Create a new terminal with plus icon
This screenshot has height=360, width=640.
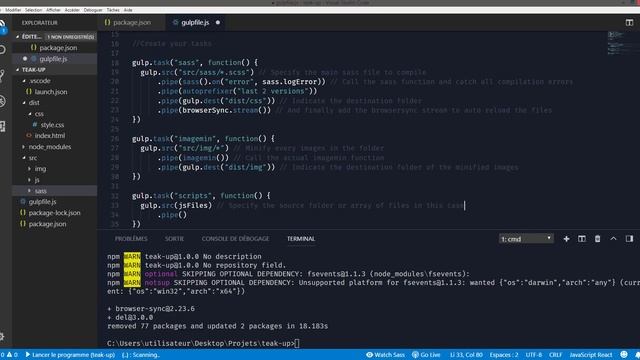click(x=566, y=239)
